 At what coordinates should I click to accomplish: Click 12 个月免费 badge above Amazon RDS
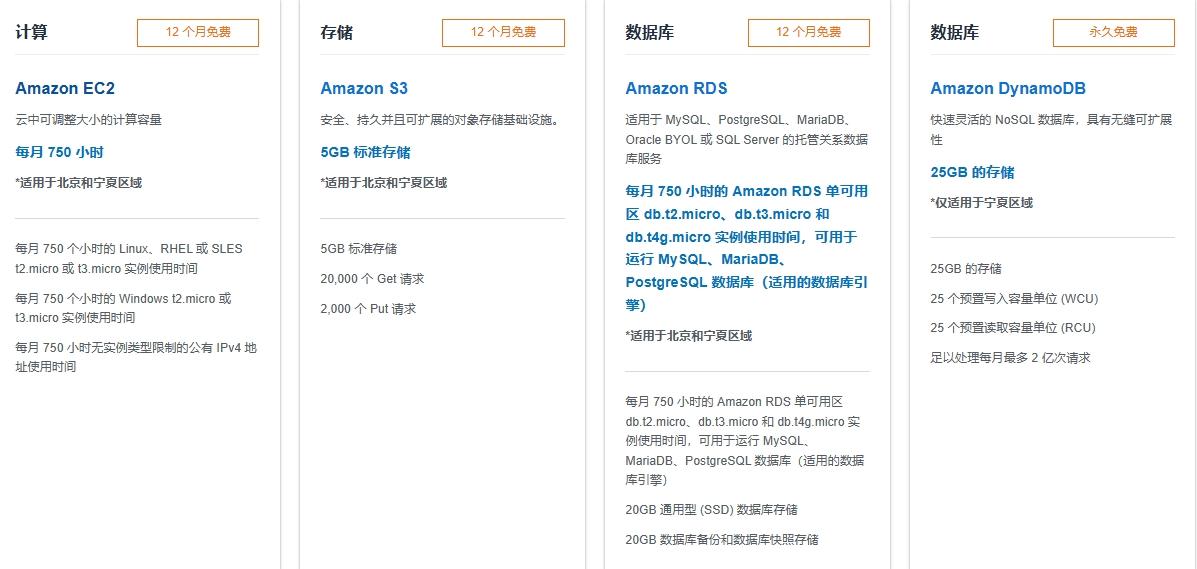(808, 32)
